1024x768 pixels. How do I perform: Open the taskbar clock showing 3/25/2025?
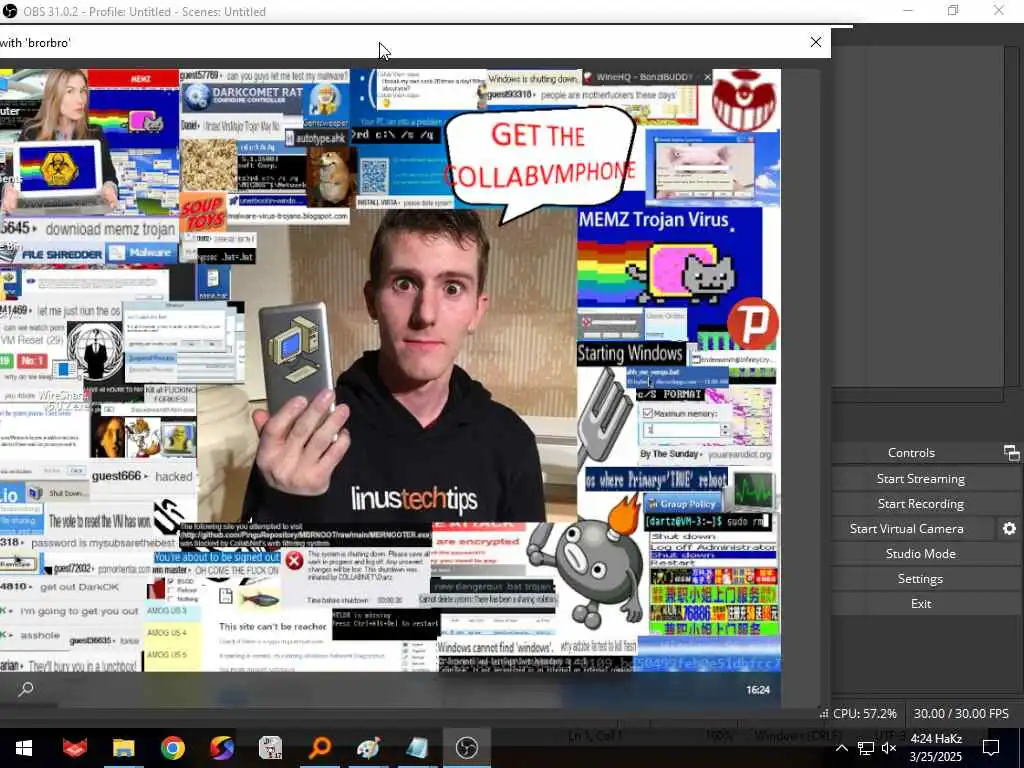tap(936, 748)
